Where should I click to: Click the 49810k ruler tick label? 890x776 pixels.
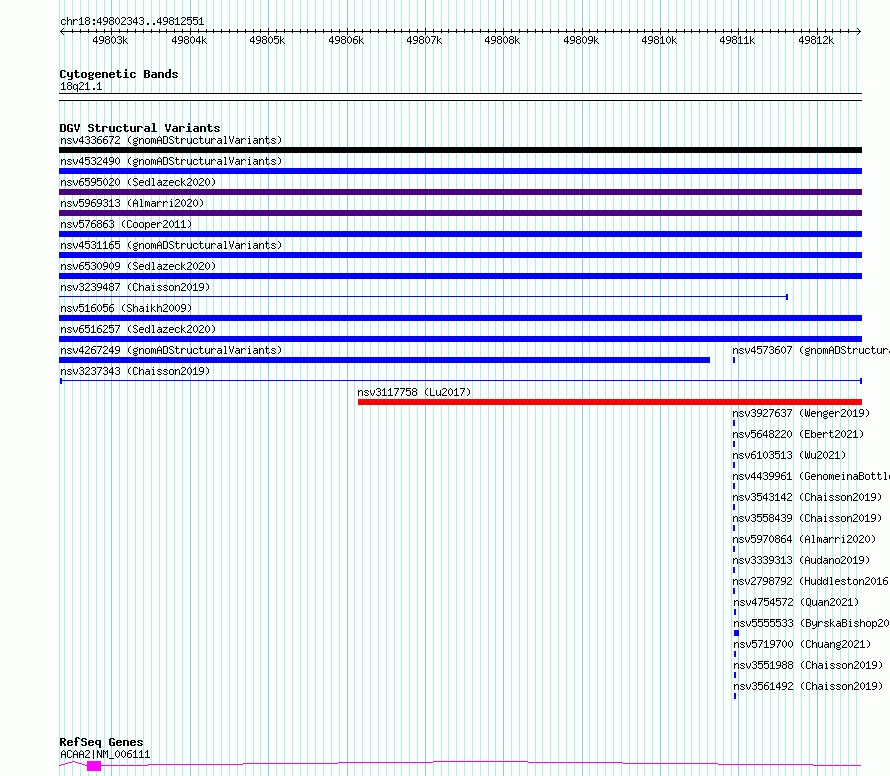pos(659,40)
